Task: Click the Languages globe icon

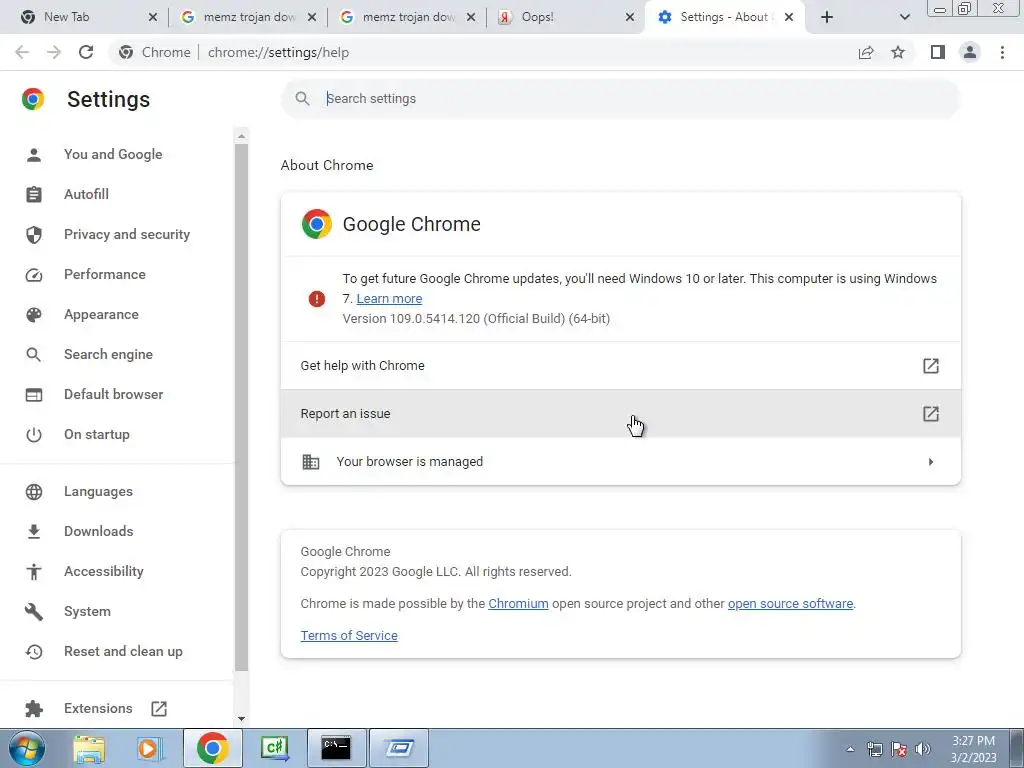Action: [34, 491]
